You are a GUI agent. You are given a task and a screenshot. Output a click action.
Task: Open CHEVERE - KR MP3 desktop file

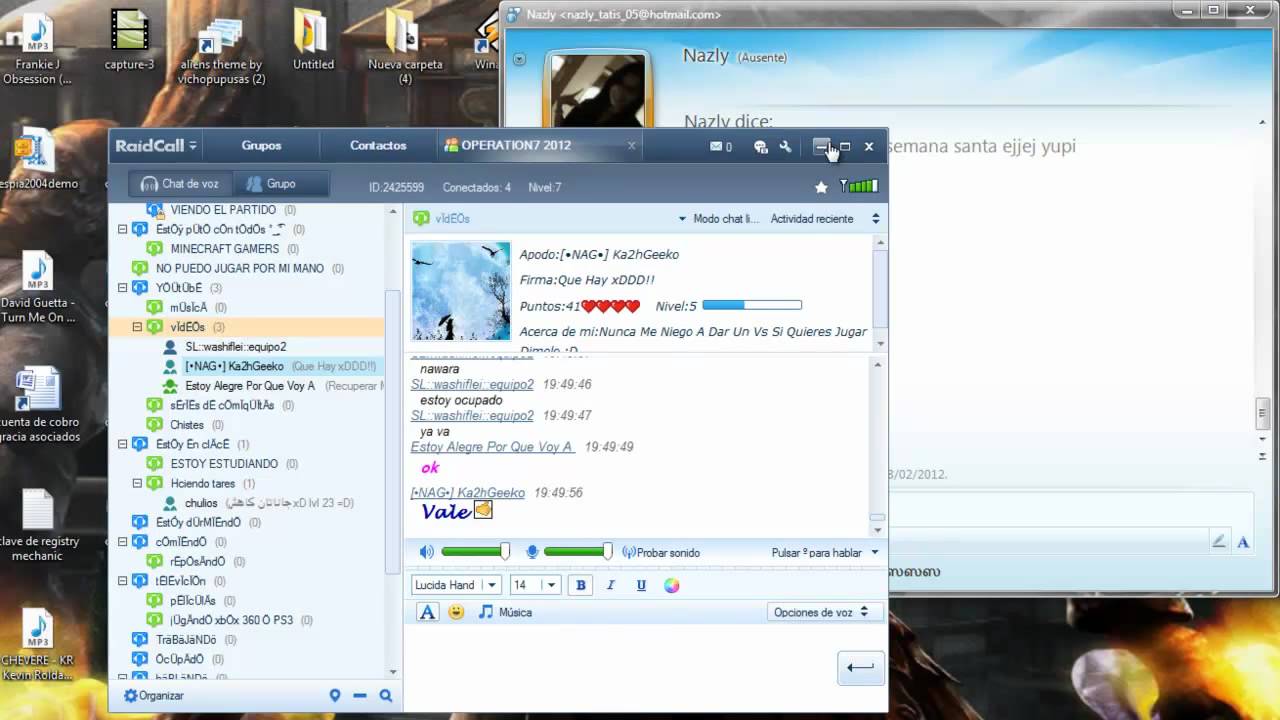point(38,646)
